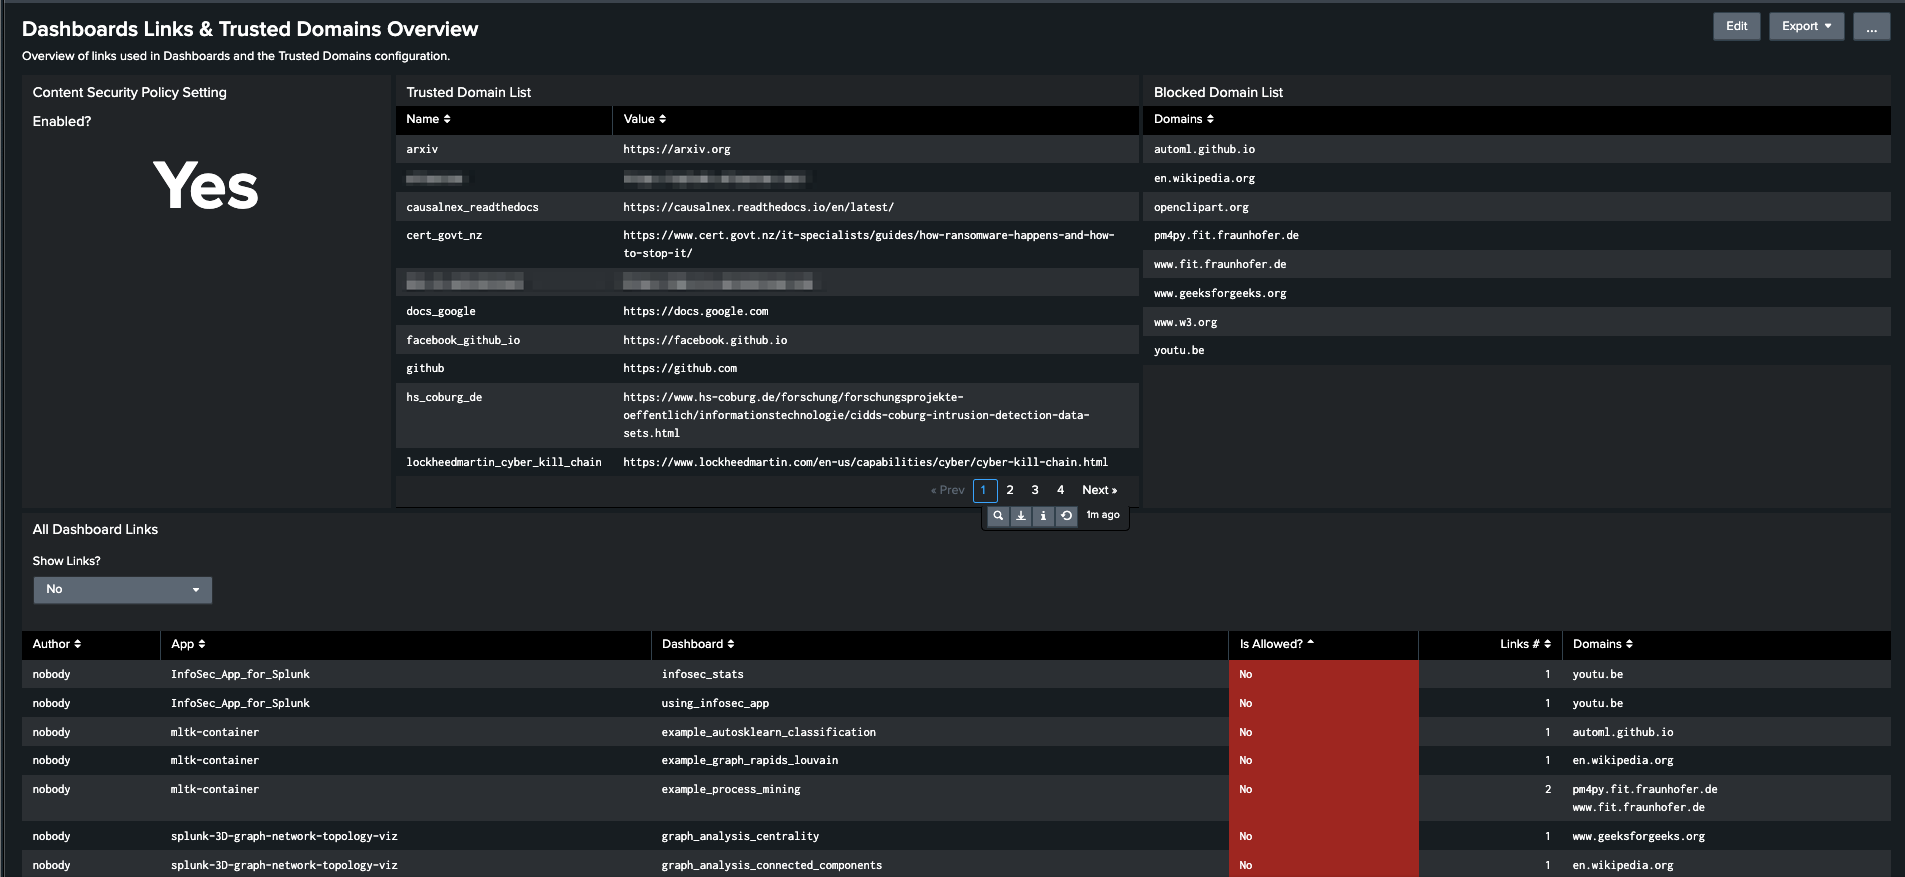Select current page 1 in pagination
The width and height of the screenshot is (1905, 877).
point(984,490)
